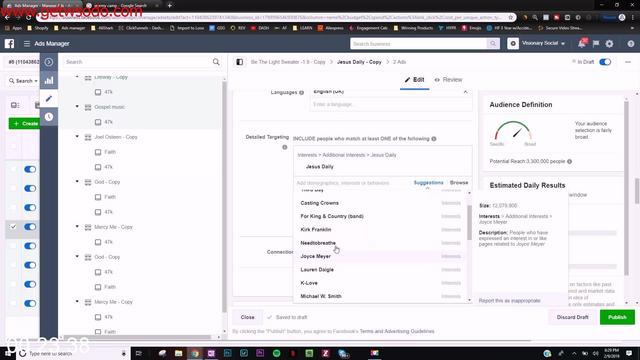Open the help question mark icon
The image size is (640, 360).
pyautogui.click(x=631, y=43)
